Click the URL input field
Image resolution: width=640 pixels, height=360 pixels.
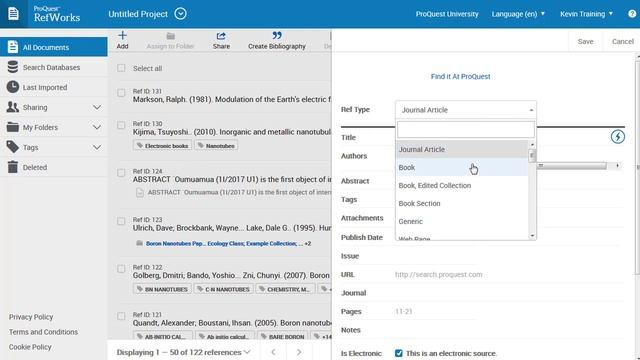(509, 275)
